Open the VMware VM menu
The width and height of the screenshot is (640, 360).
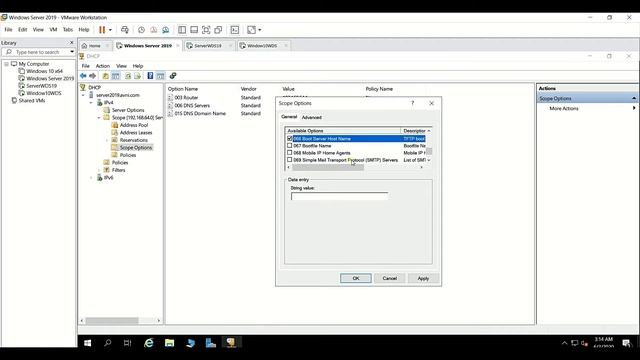[x=53, y=30]
